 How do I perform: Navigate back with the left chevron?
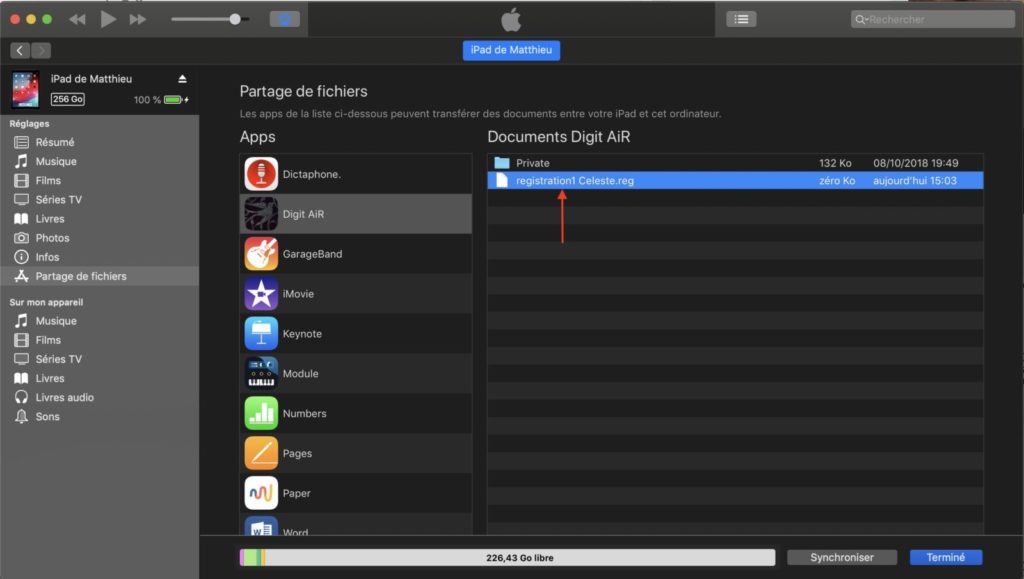[20, 51]
